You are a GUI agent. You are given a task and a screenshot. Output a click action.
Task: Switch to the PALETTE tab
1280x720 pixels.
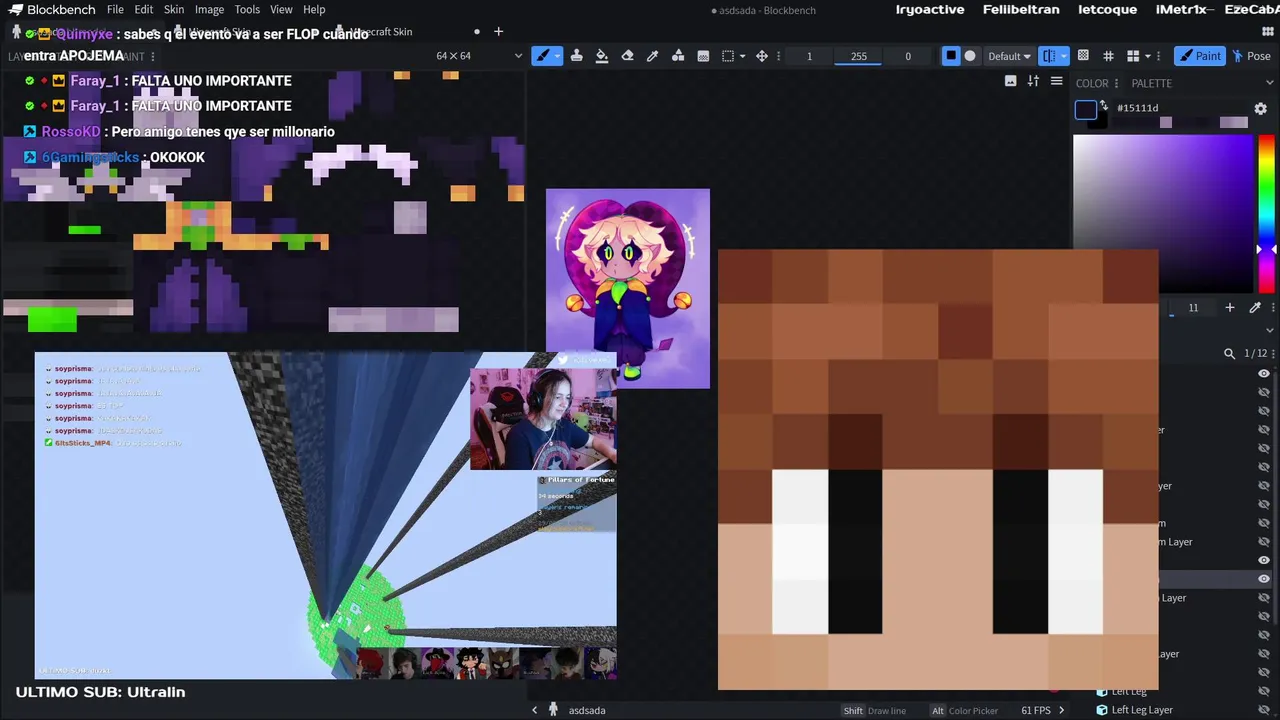pyautogui.click(x=1152, y=83)
